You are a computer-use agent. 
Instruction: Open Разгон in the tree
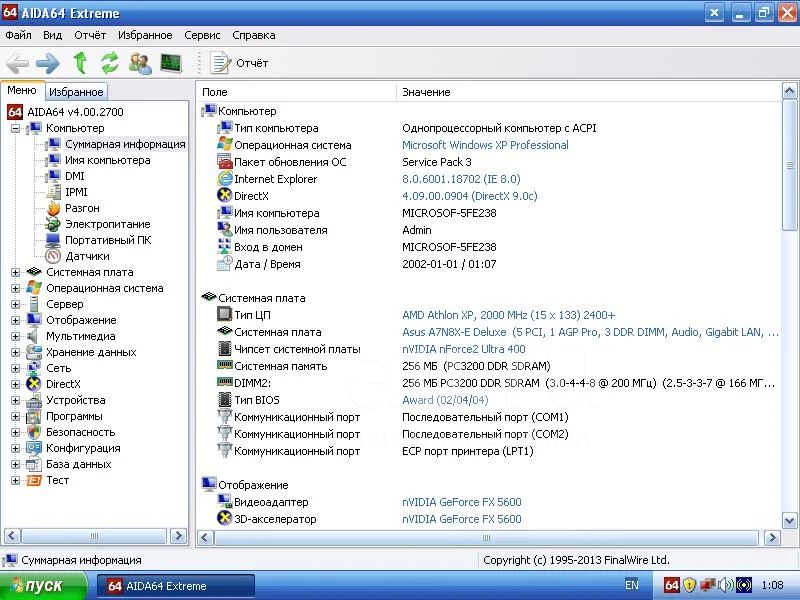82,208
